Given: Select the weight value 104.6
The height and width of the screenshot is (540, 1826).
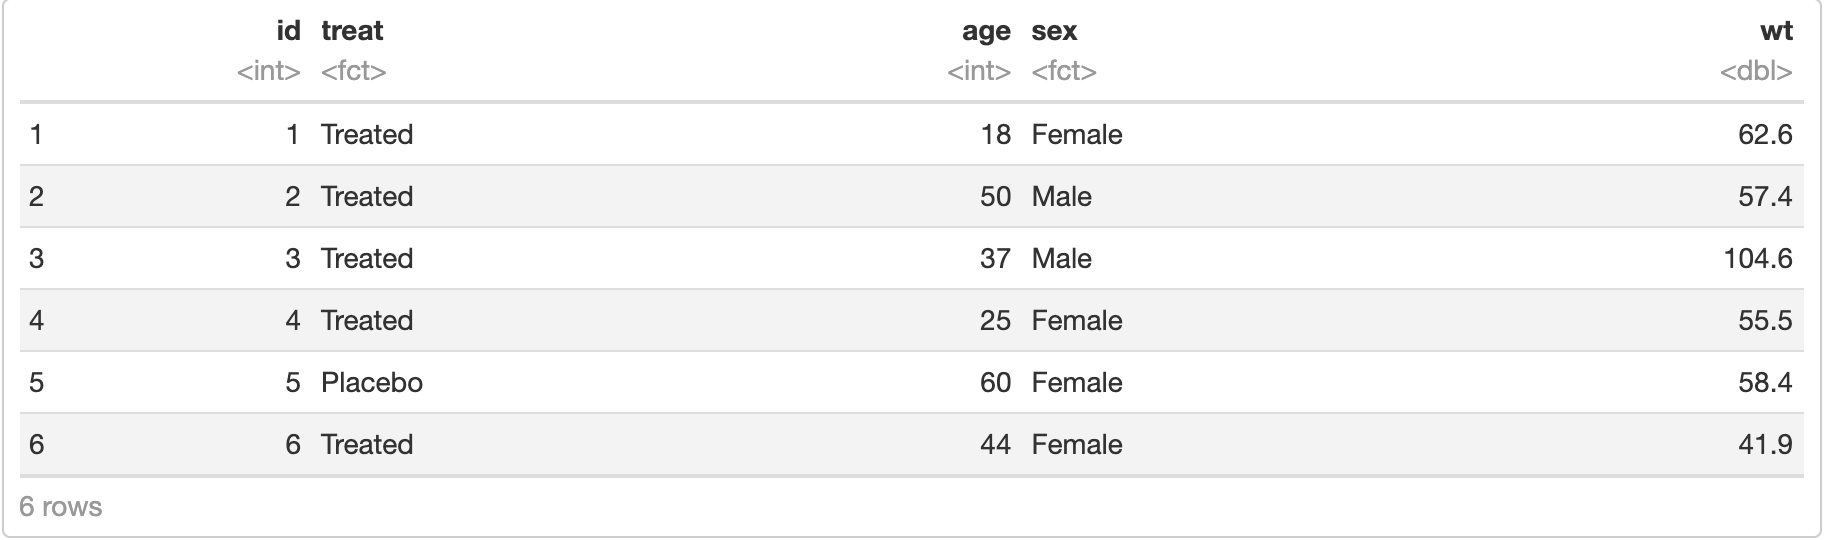Looking at the screenshot, I should coord(1758,258).
